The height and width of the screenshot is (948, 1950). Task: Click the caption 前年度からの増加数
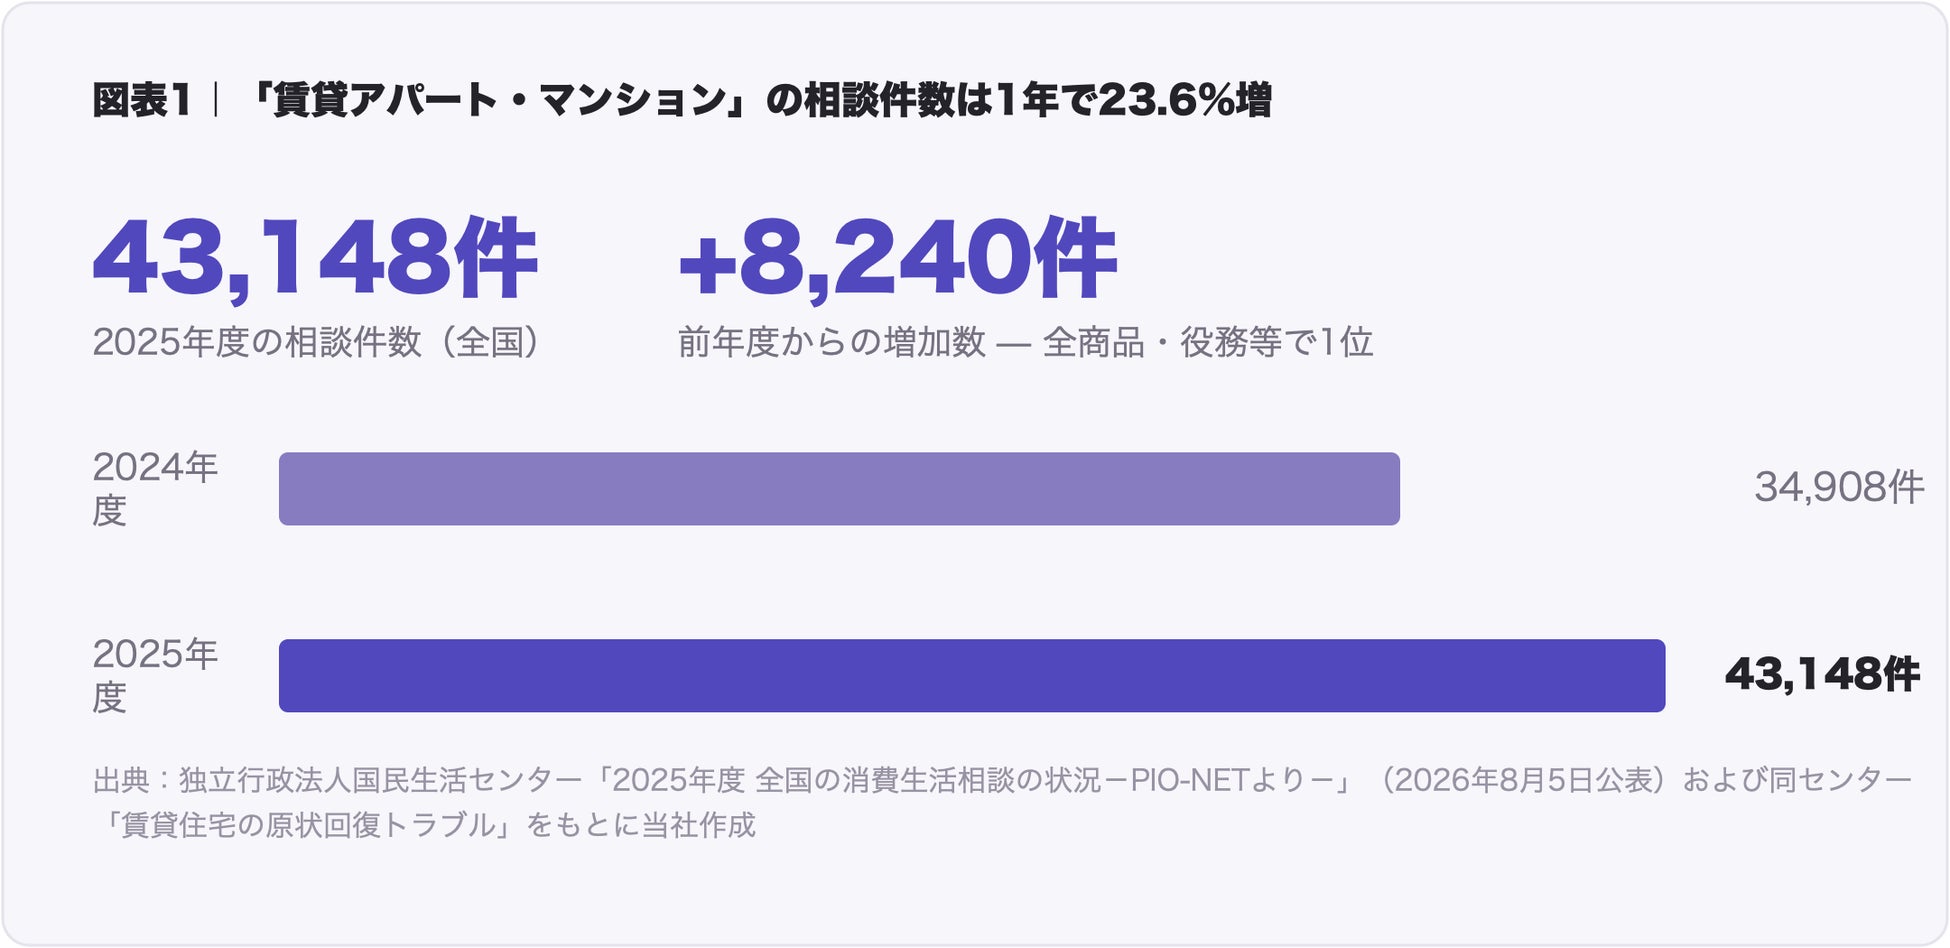pyautogui.click(x=832, y=342)
